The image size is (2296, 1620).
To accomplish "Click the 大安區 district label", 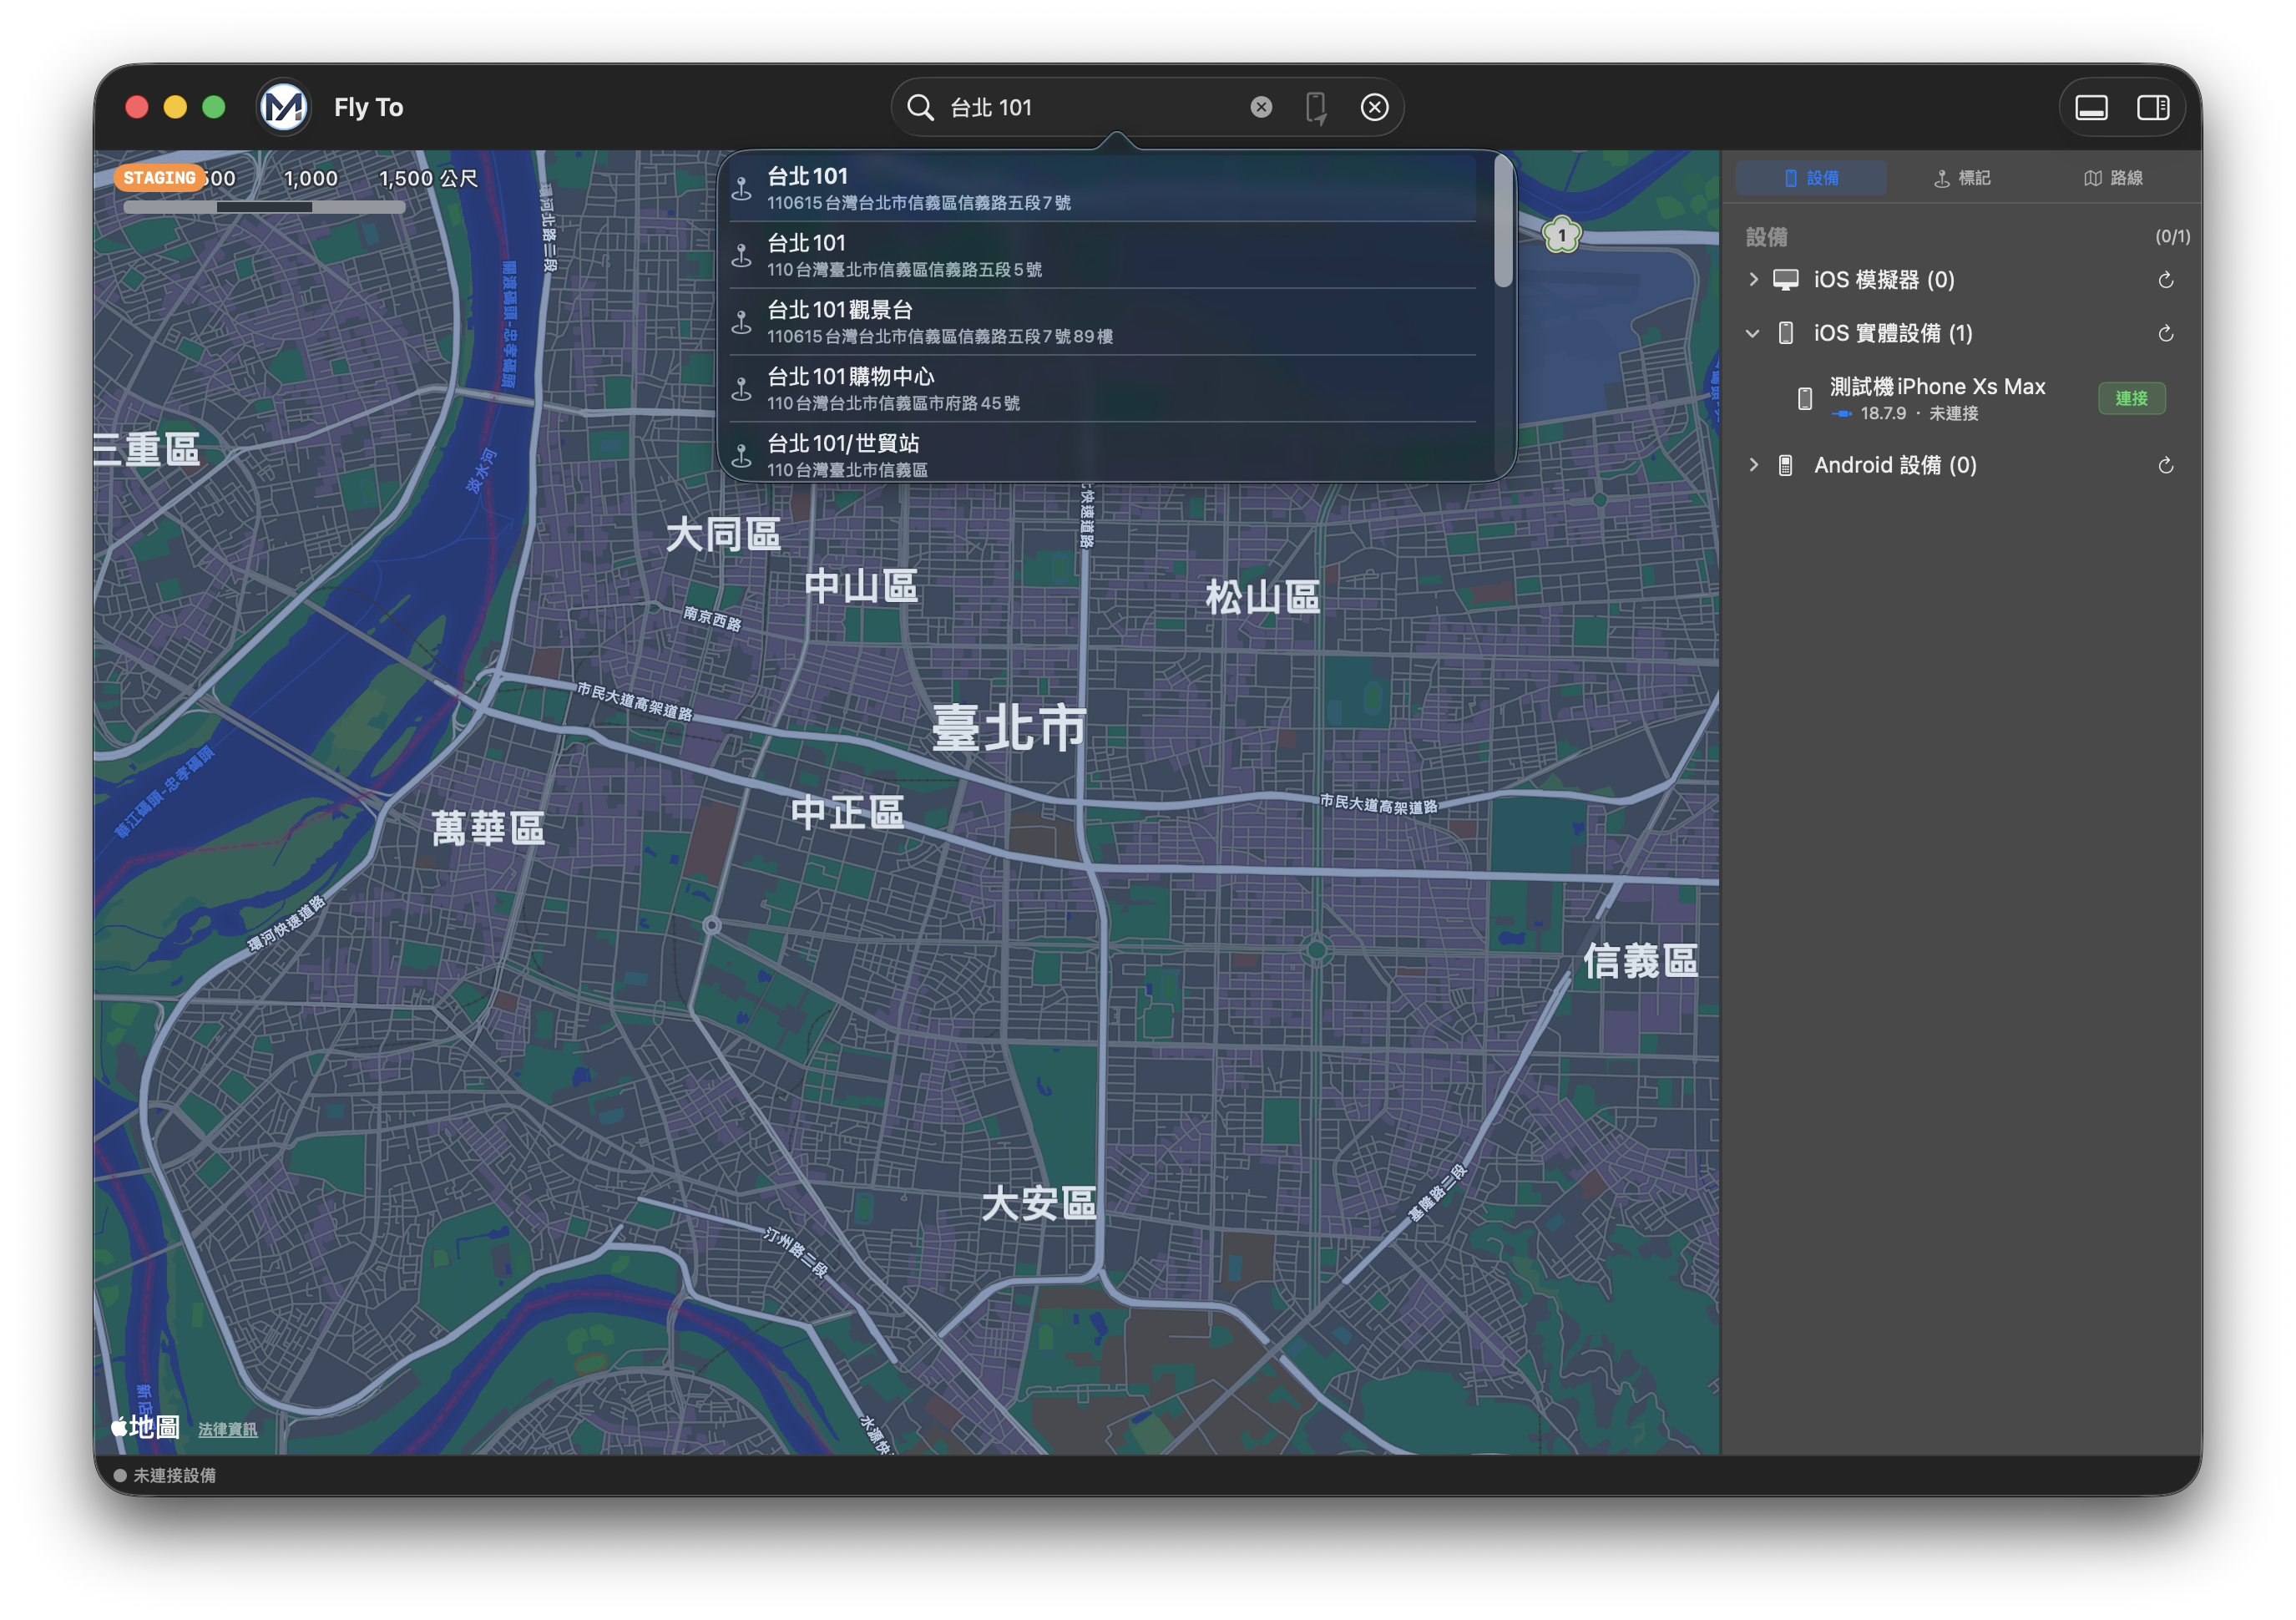I will (x=1039, y=1203).
